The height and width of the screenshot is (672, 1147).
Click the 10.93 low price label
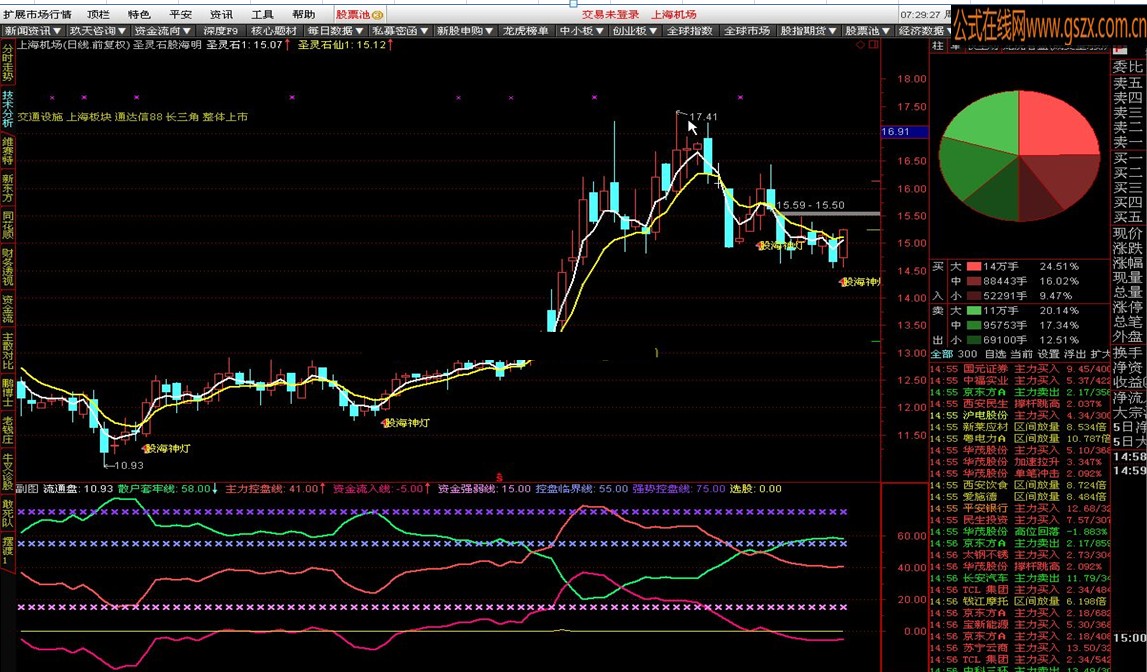coord(129,465)
